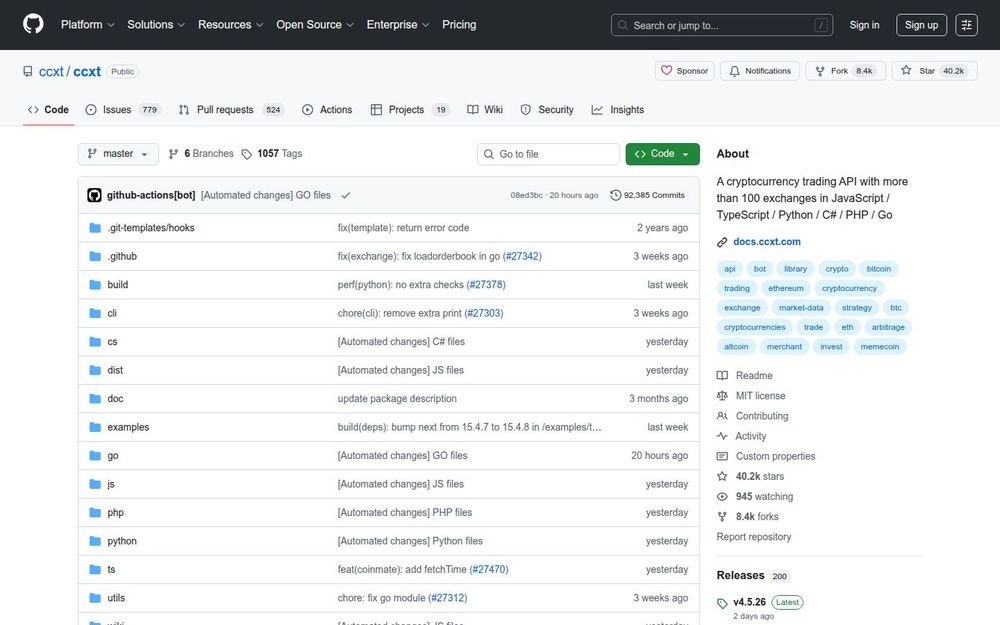Click the link icon beside docs.ccxt.com
The height and width of the screenshot is (625, 1000).
722,242
